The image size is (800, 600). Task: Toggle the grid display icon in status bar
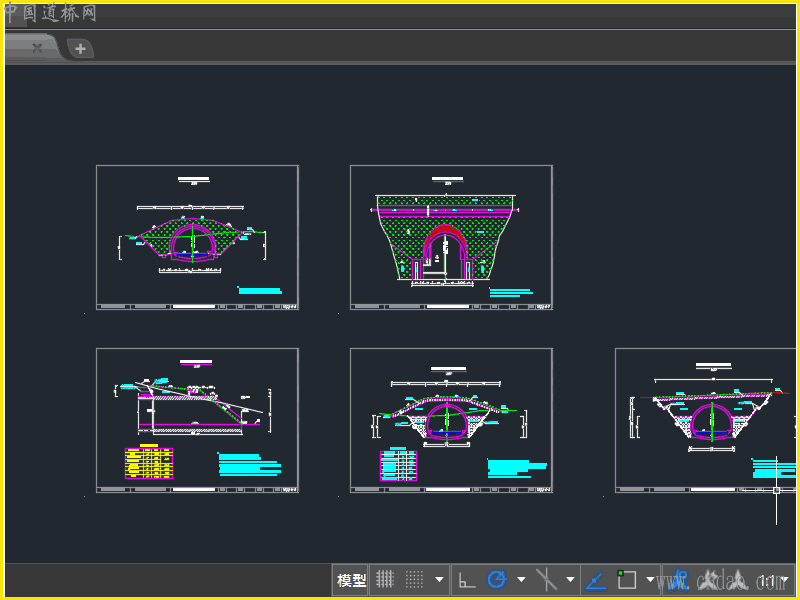tap(384, 580)
